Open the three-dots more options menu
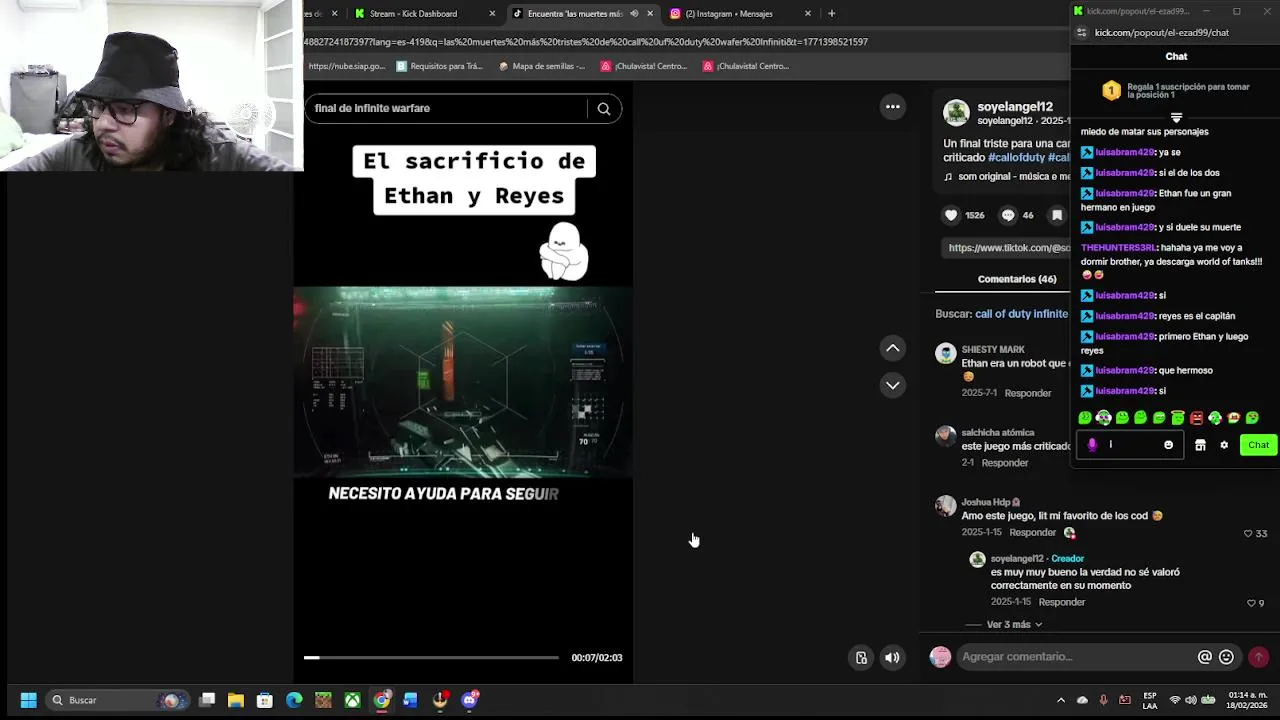The width and height of the screenshot is (1280, 720). point(893,107)
